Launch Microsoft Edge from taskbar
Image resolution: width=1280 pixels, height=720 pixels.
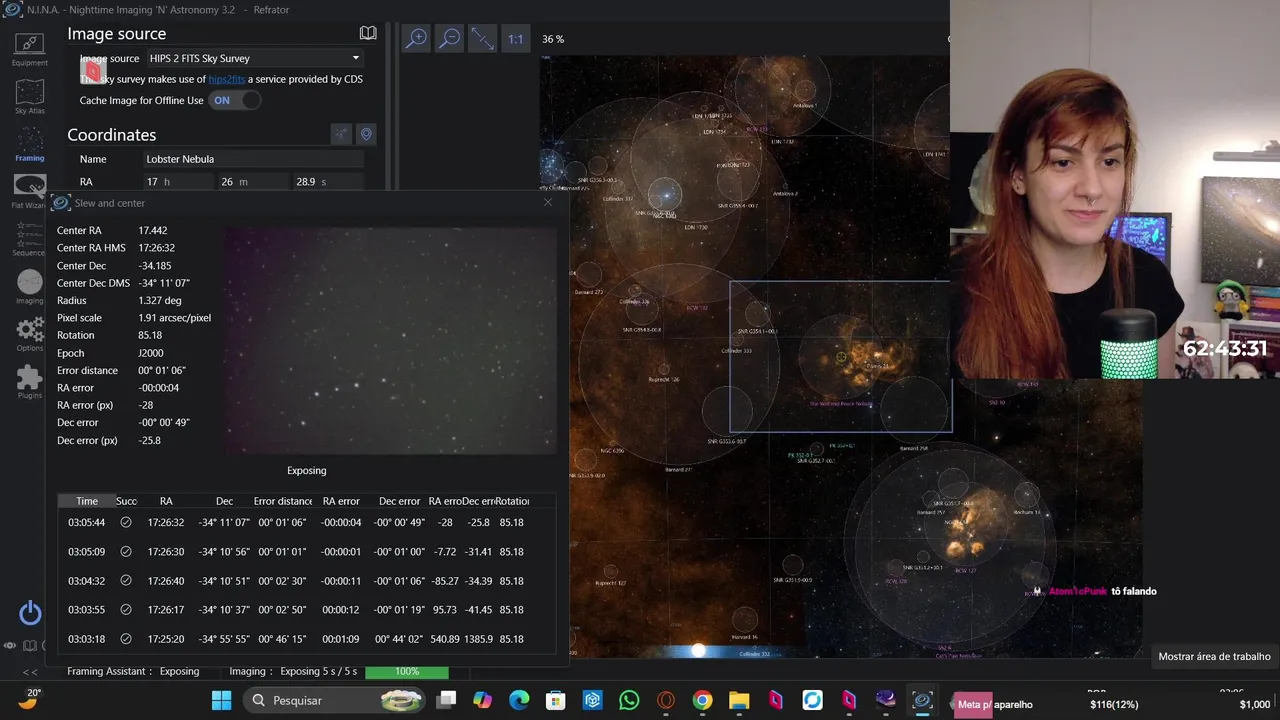pos(519,700)
